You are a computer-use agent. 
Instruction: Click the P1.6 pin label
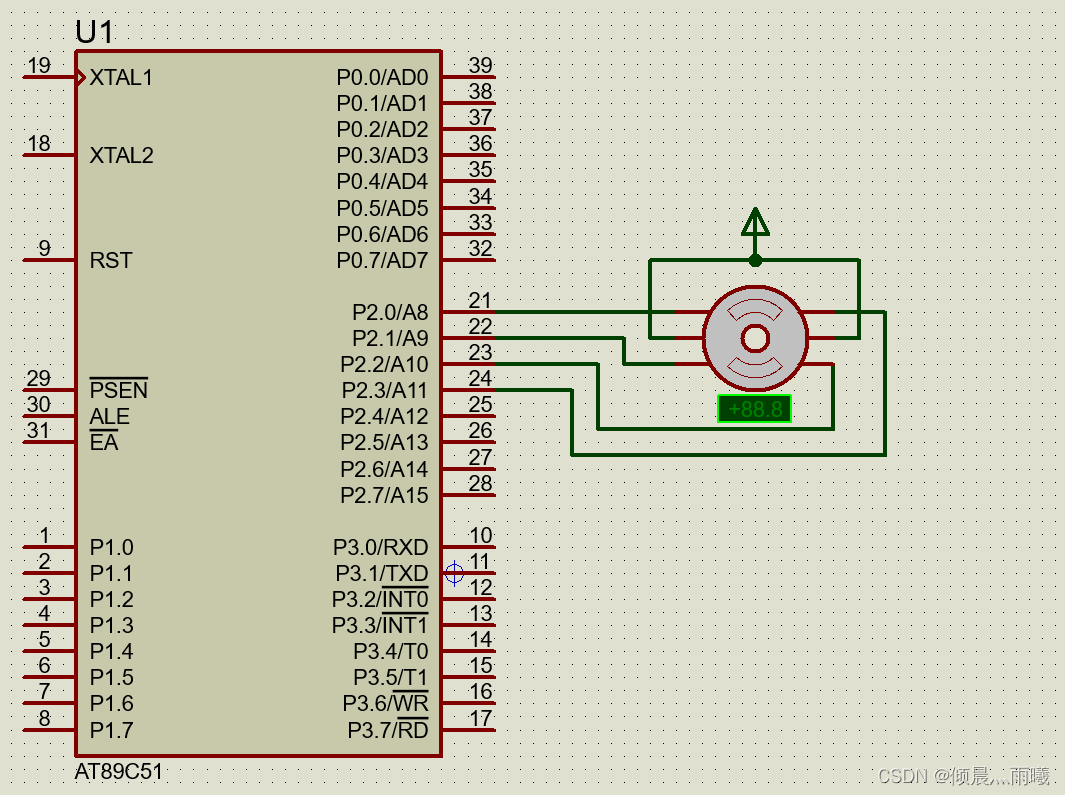click(x=111, y=703)
